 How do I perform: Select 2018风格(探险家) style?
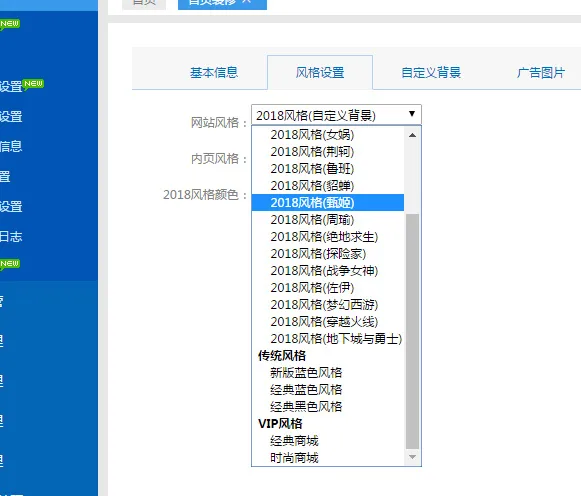tap(328, 254)
